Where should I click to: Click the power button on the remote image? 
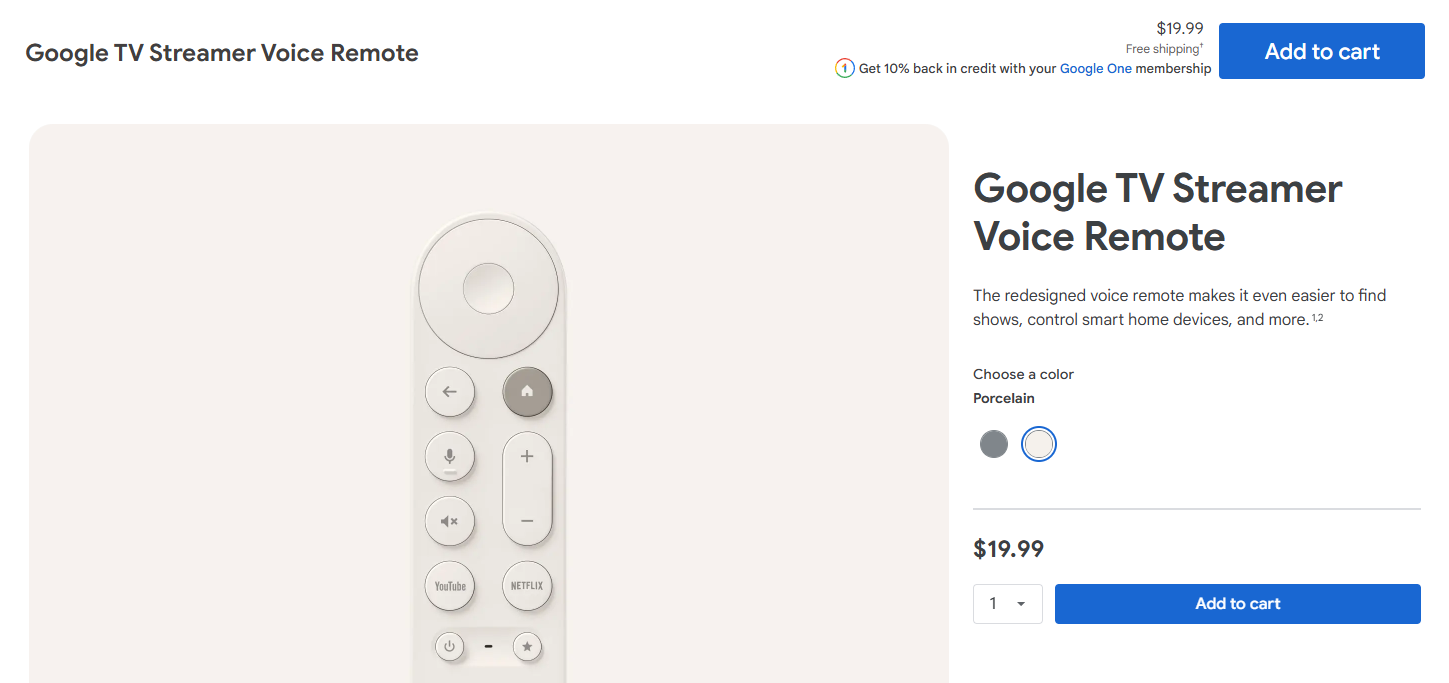click(450, 647)
